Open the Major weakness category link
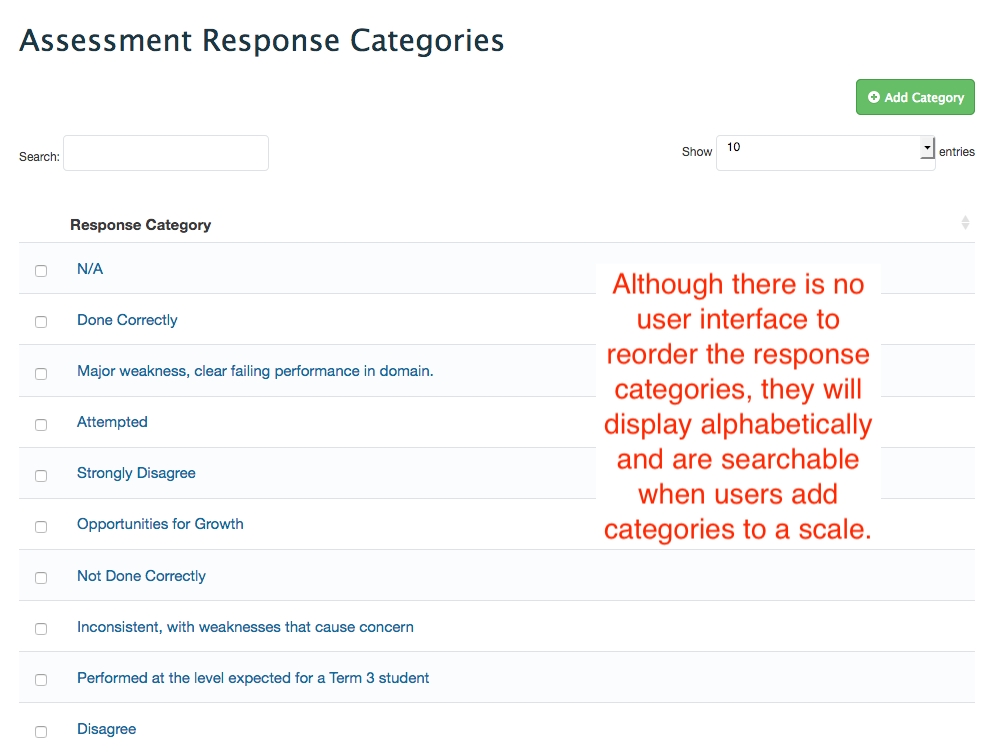993x756 pixels. (x=255, y=371)
